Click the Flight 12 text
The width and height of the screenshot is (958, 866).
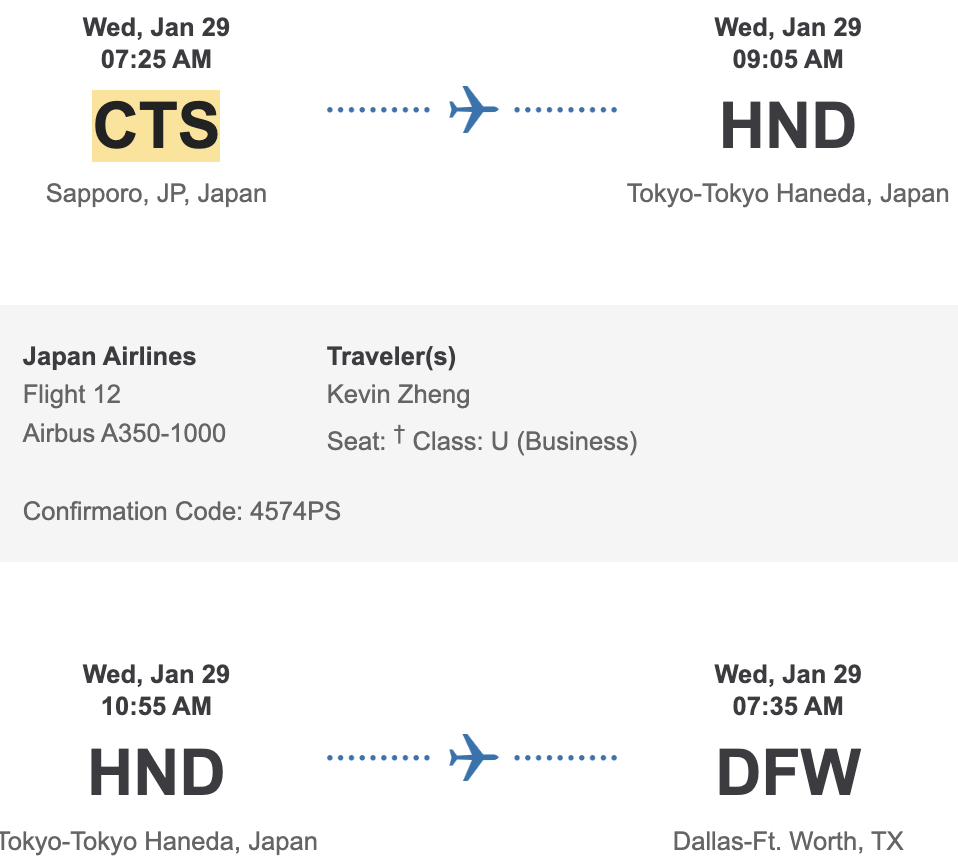(x=72, y=395)
